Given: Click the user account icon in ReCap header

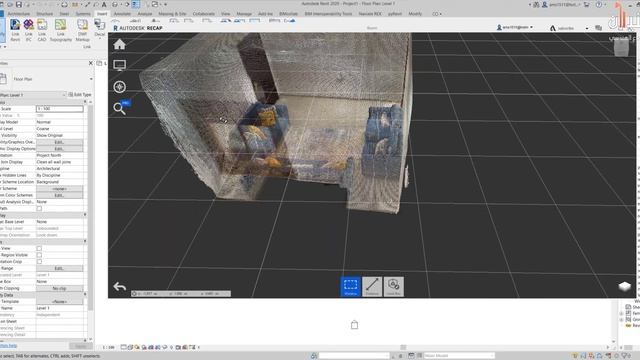Looking at the screenshot, I should tap(499, 27).
